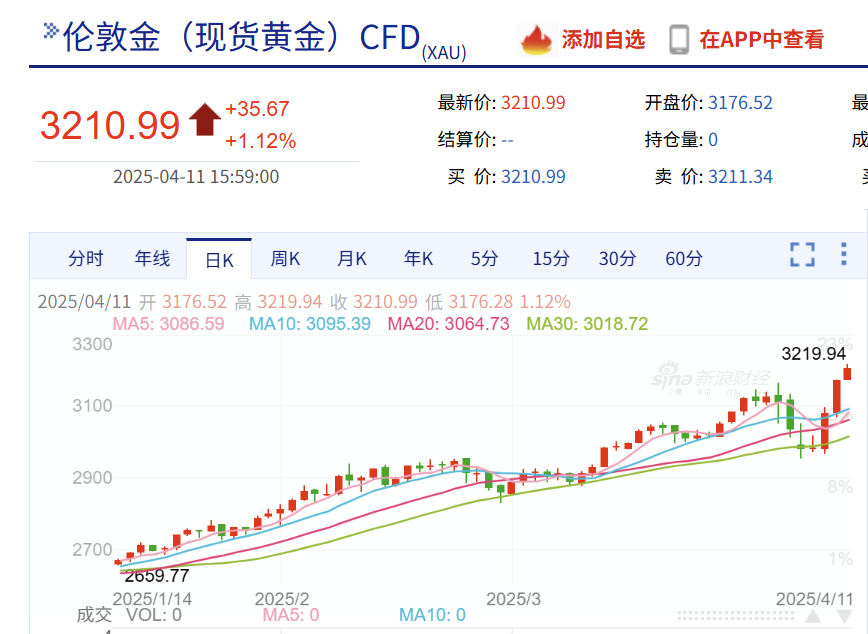Switch to the 分时 tab
Screen dimensions: 868x634
86,258
